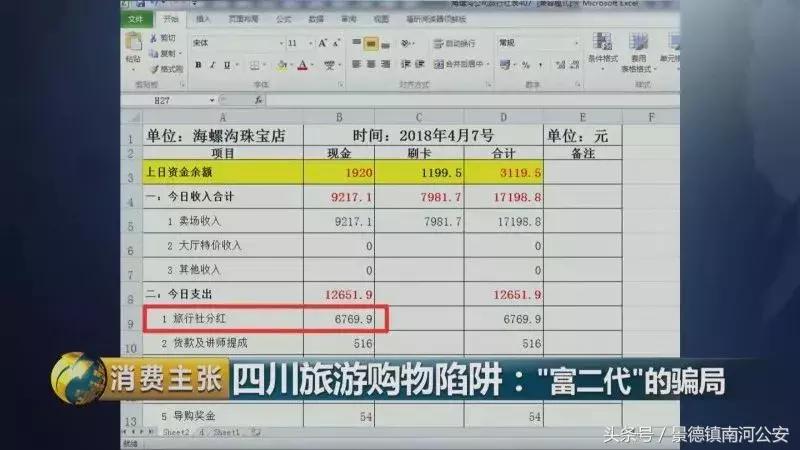Click the font size box showing 11

click(x=295, y=43)
